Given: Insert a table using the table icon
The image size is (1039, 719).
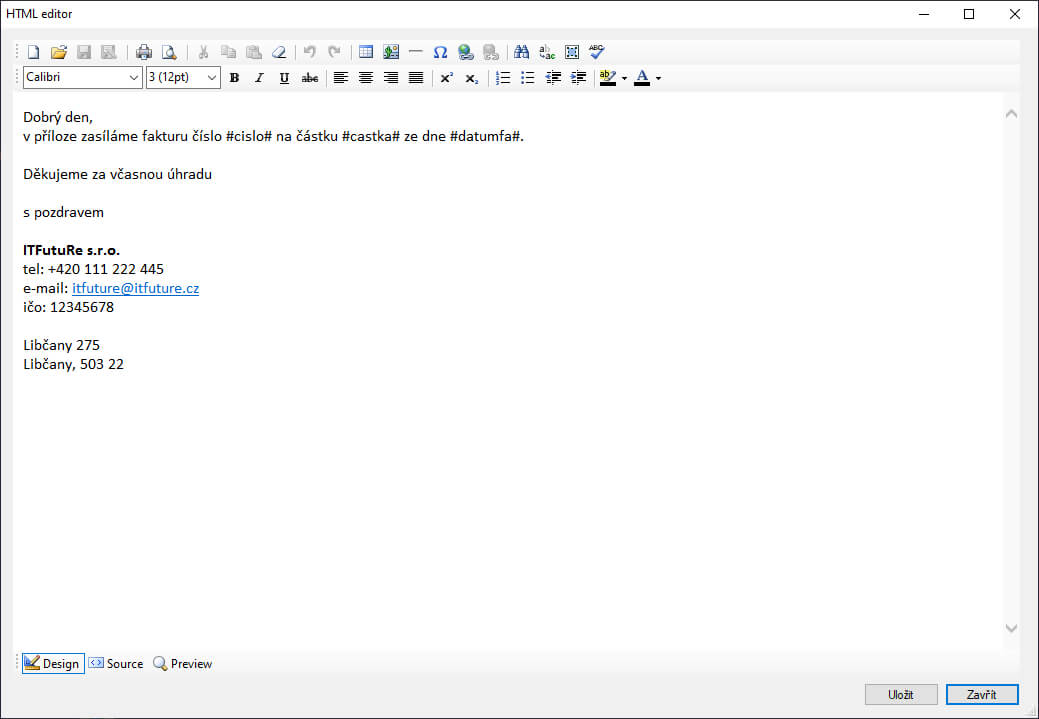Looking at the screenshot, I should [x=366, y=52].
